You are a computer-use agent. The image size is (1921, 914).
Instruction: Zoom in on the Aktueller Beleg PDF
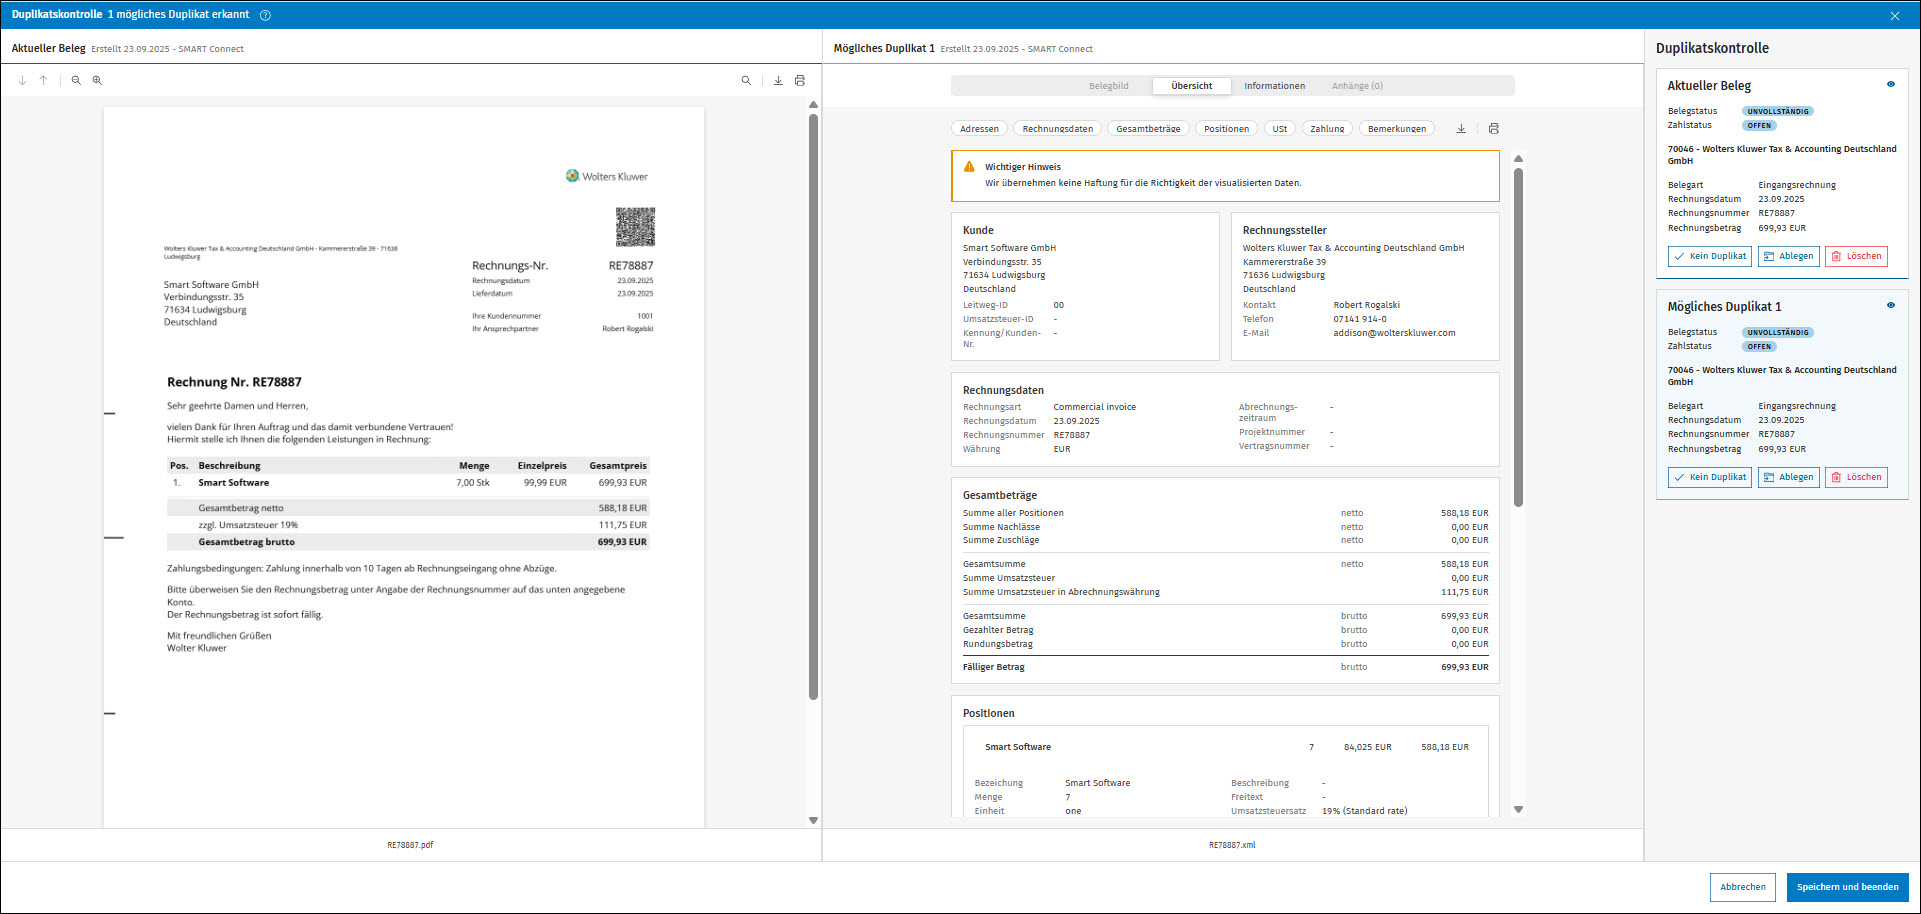click(97, 80)
